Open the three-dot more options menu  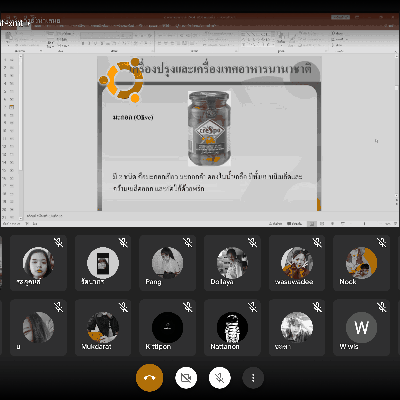(x=253, y=378)
